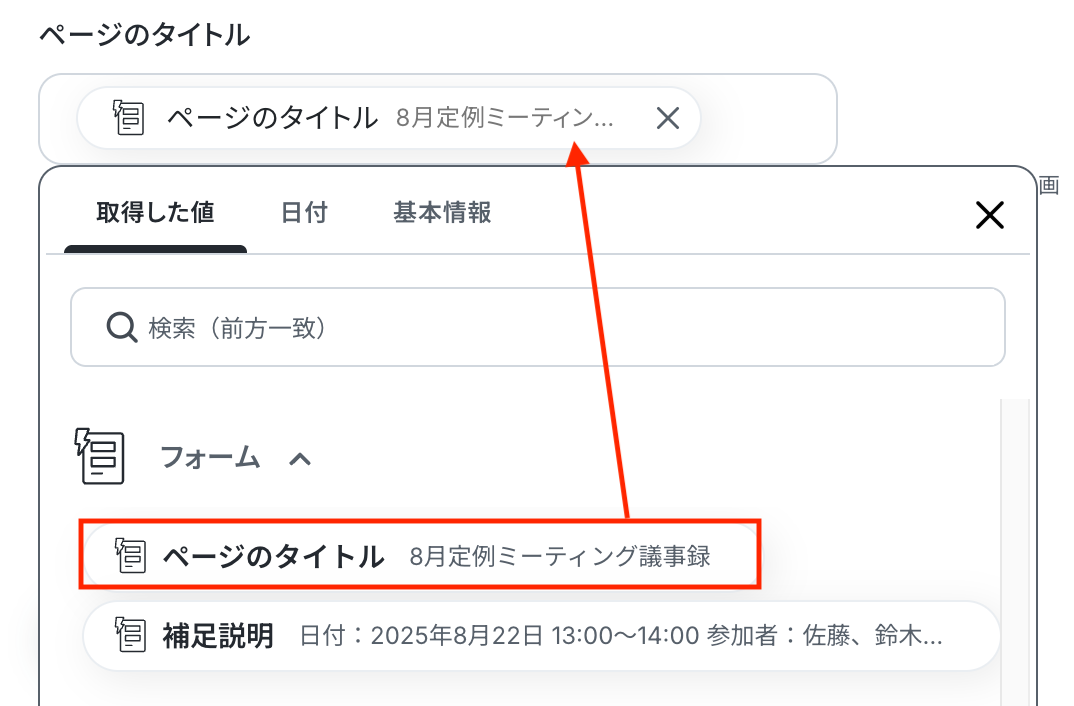Image resolution: width=1074 pixels, height=706 pixels.
Task: Click the ページのタイトル text in the chip
Action: click(x=272, y=118)
